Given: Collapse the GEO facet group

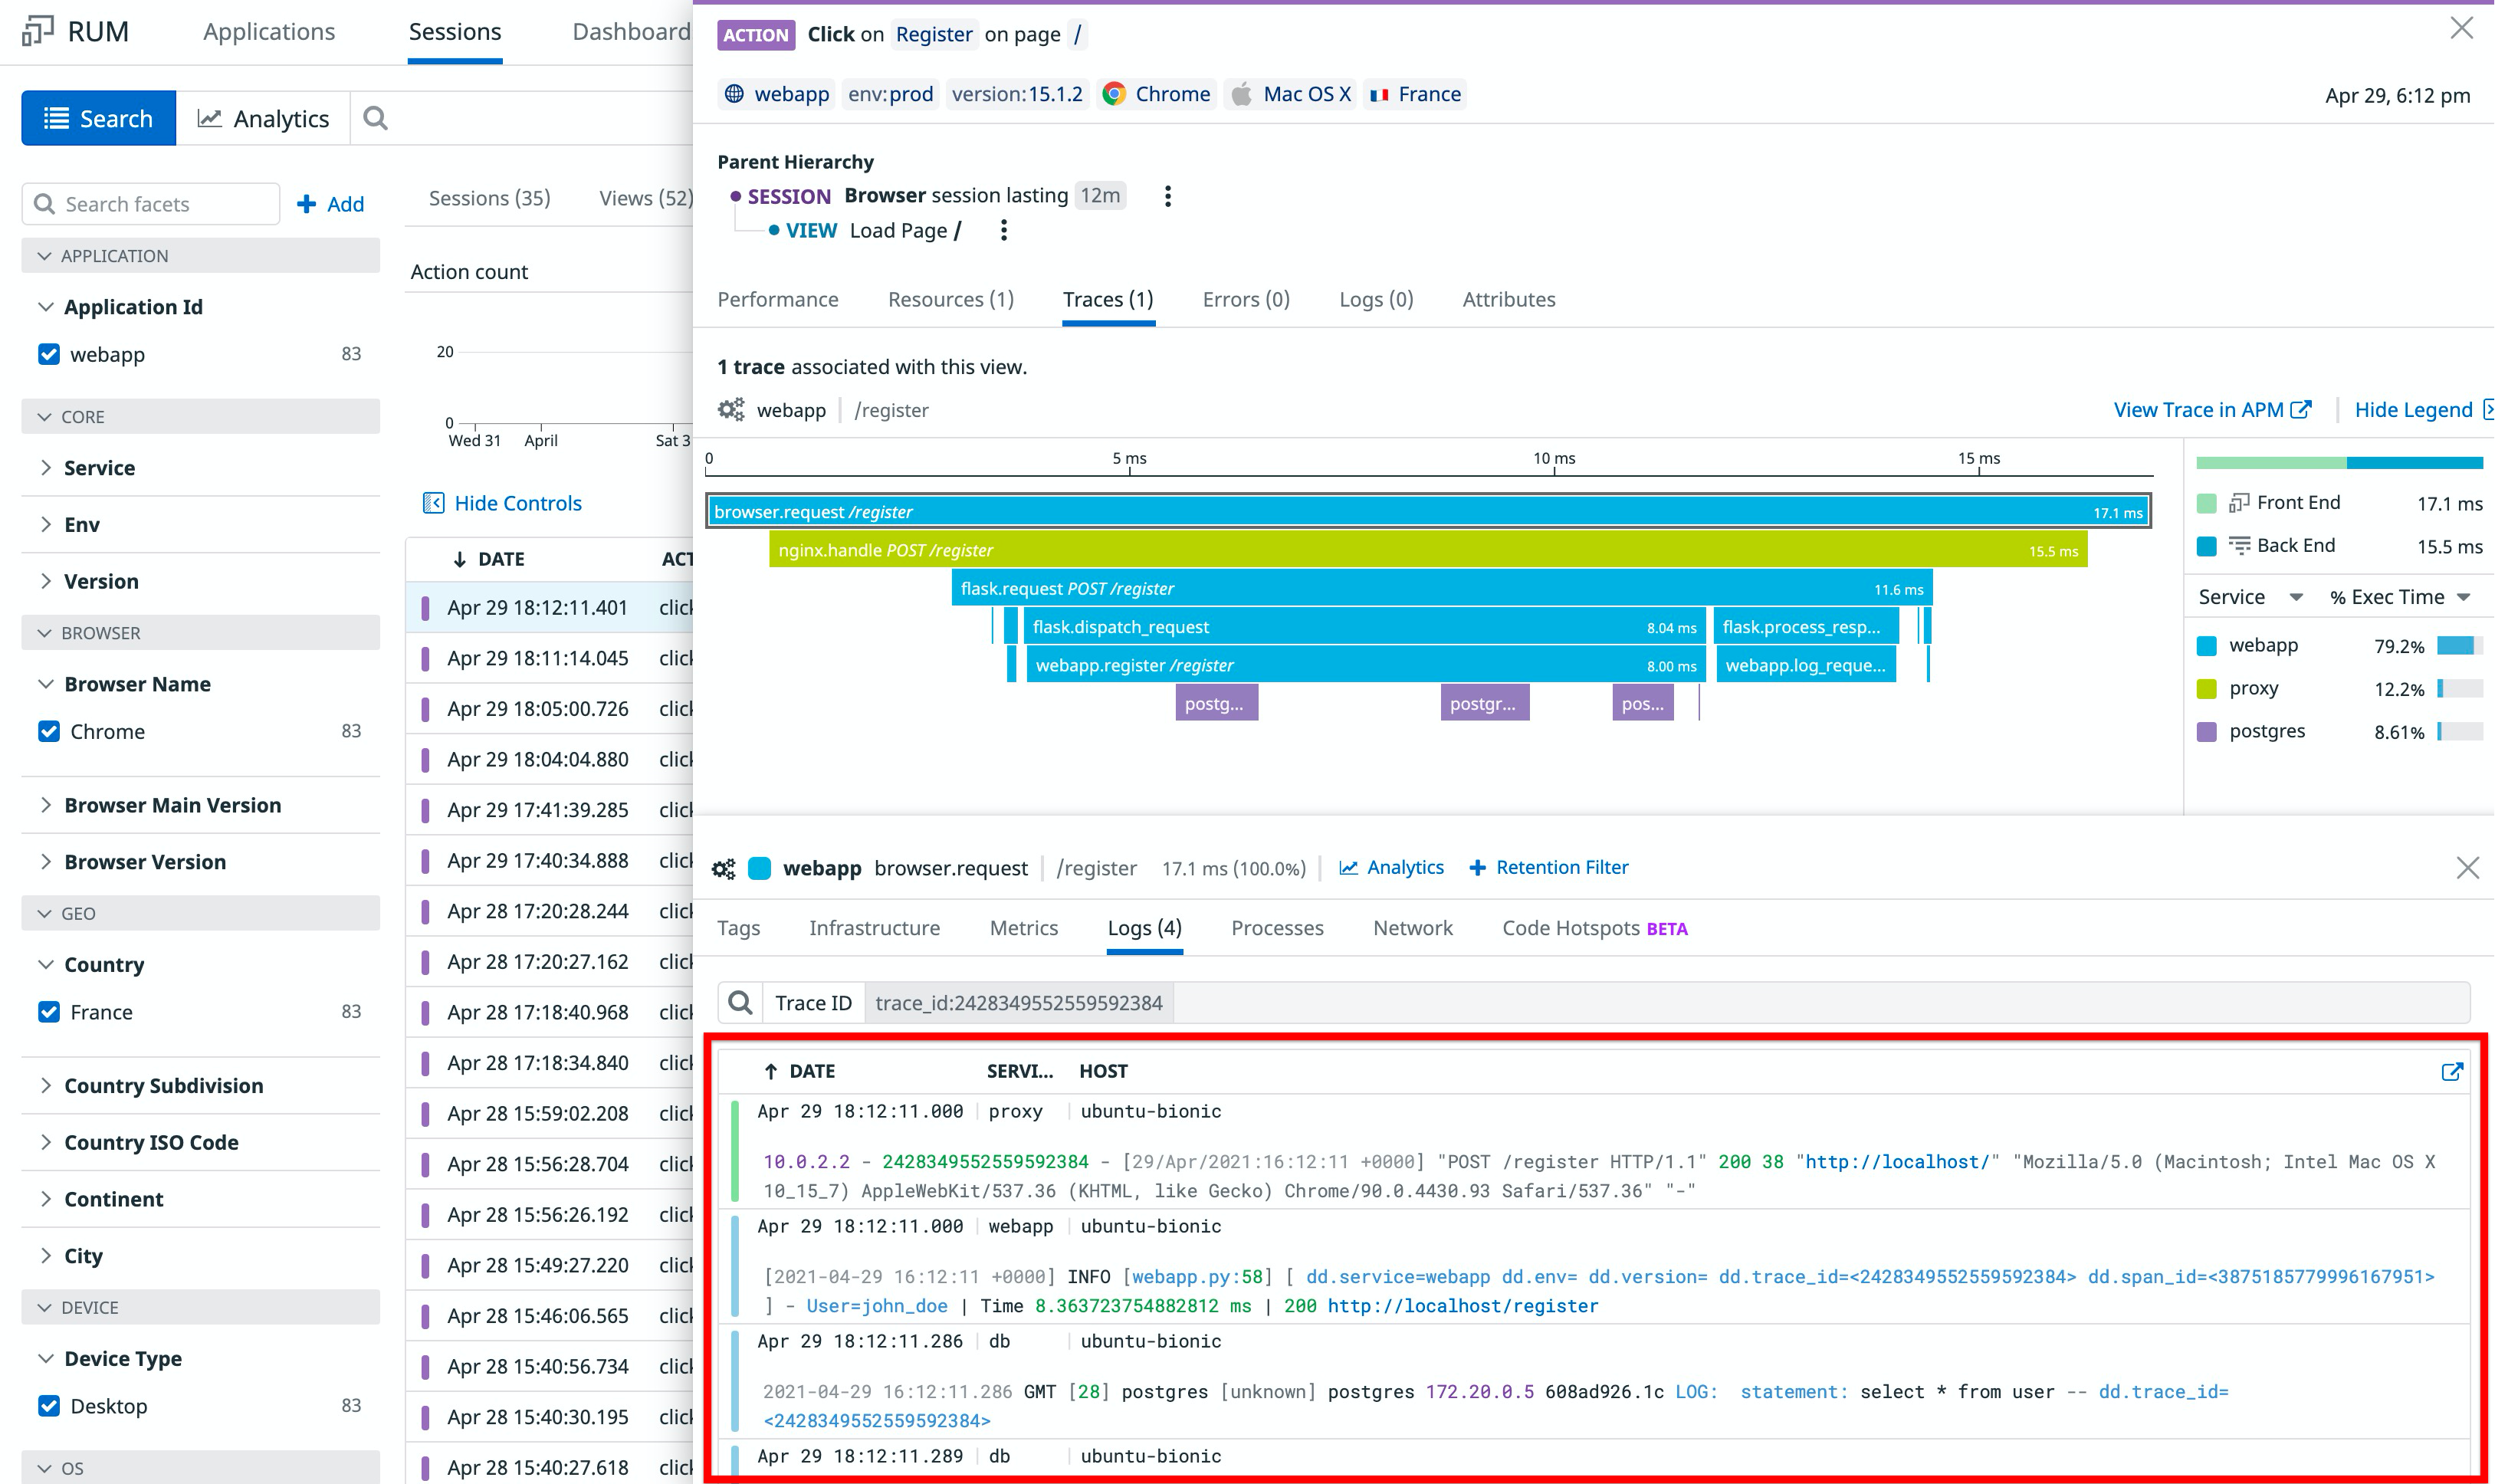Looking at the screenshot, I should [x=200, y=913].
